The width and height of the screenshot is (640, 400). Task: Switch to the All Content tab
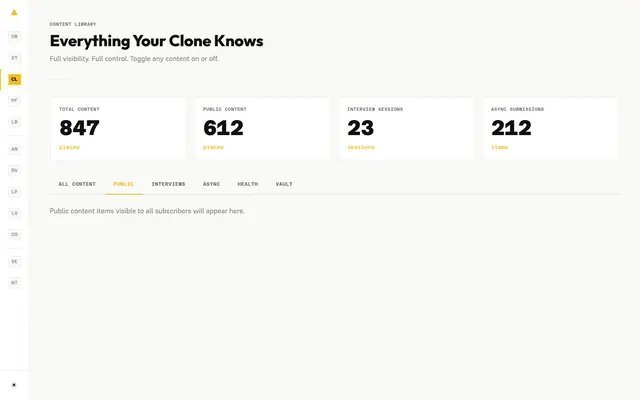coord(77,184)
